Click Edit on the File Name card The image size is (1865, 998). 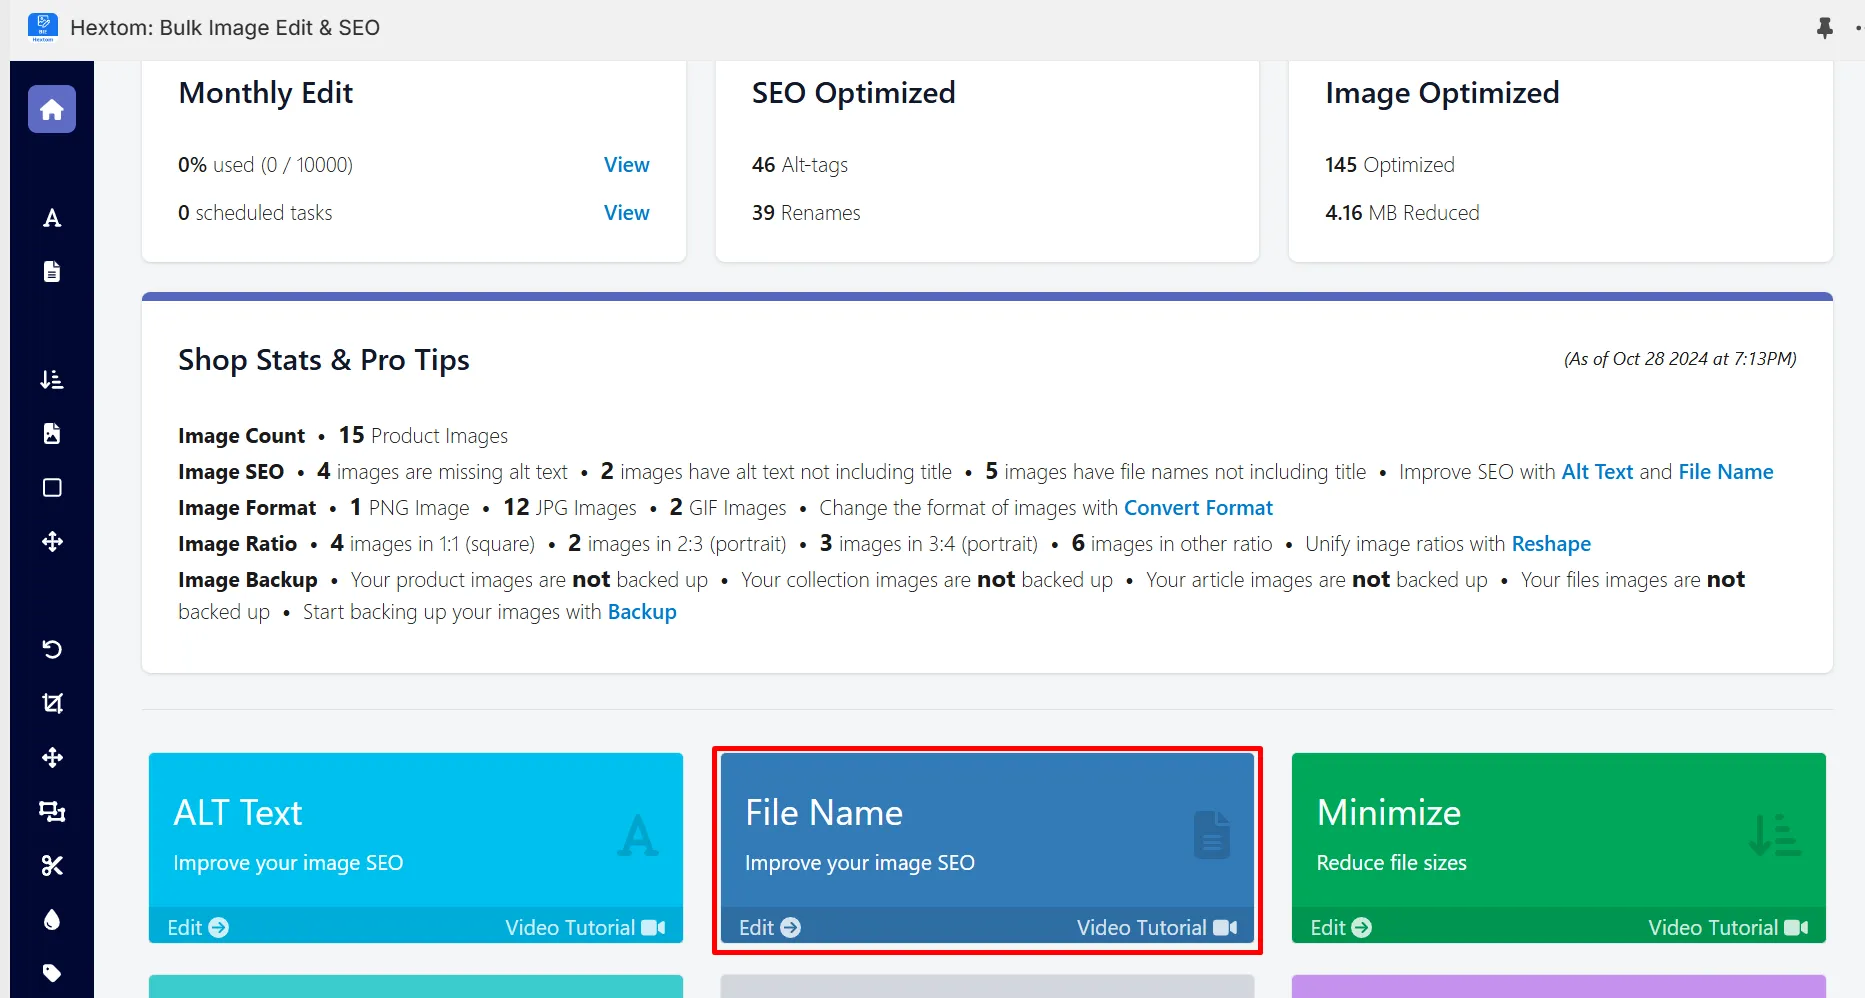coord(770,928)
